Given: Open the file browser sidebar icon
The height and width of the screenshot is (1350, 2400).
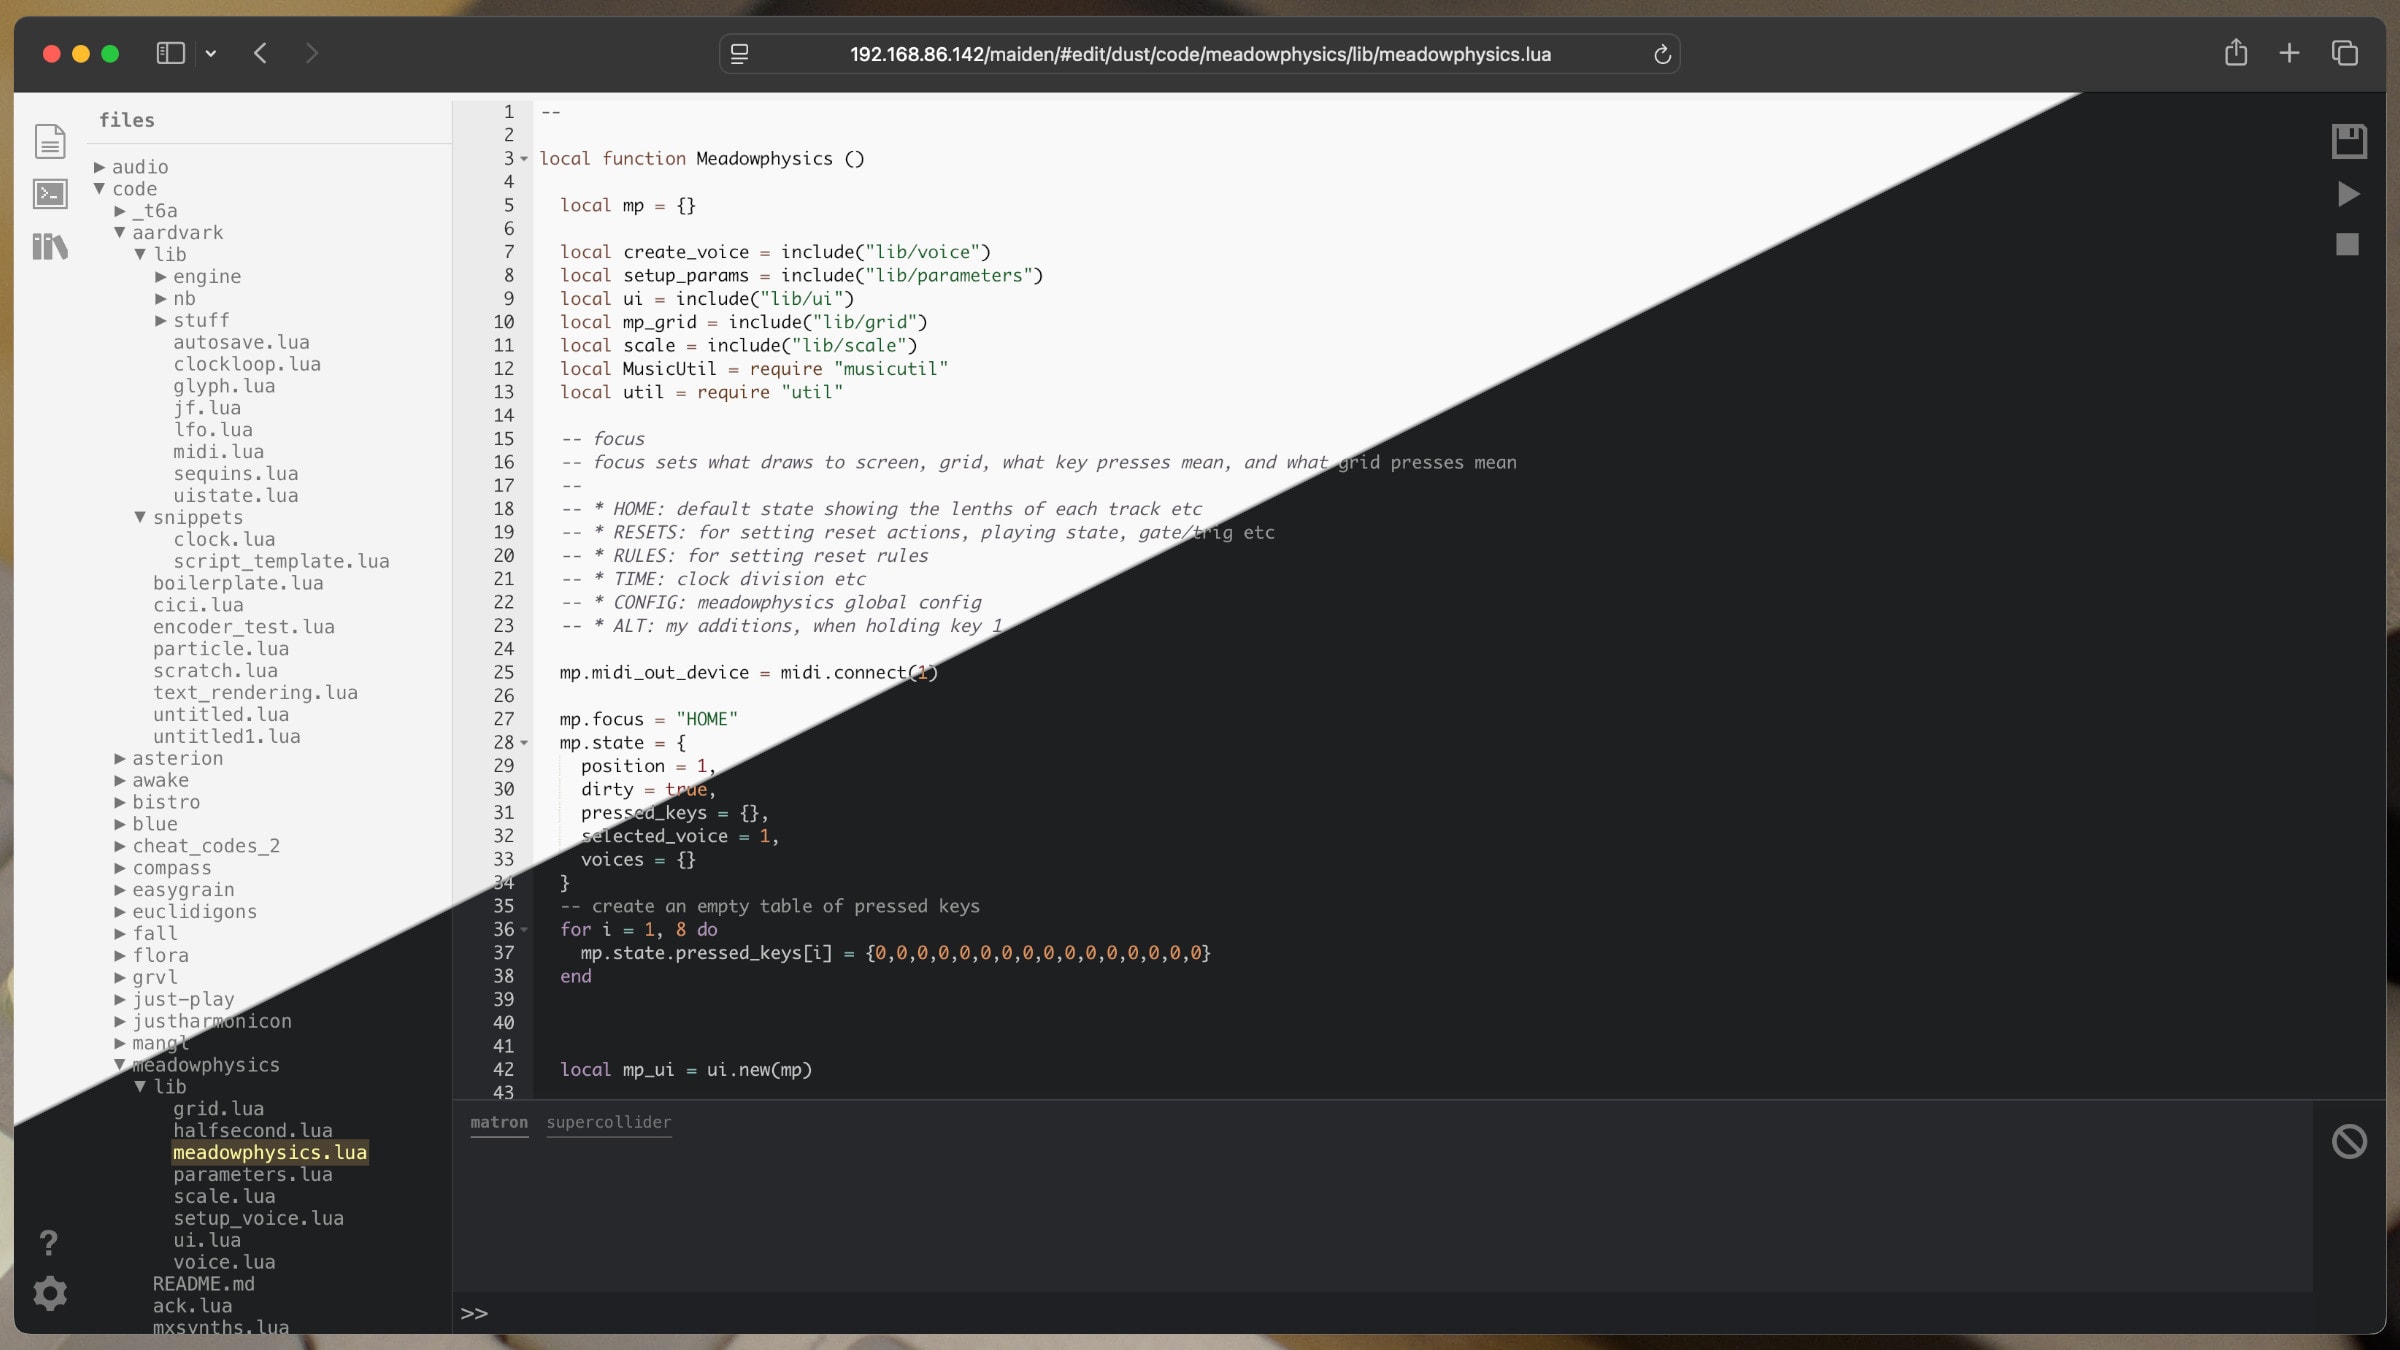Looking at the screenshot, I should pyautogui.click(x=50, y=141).
